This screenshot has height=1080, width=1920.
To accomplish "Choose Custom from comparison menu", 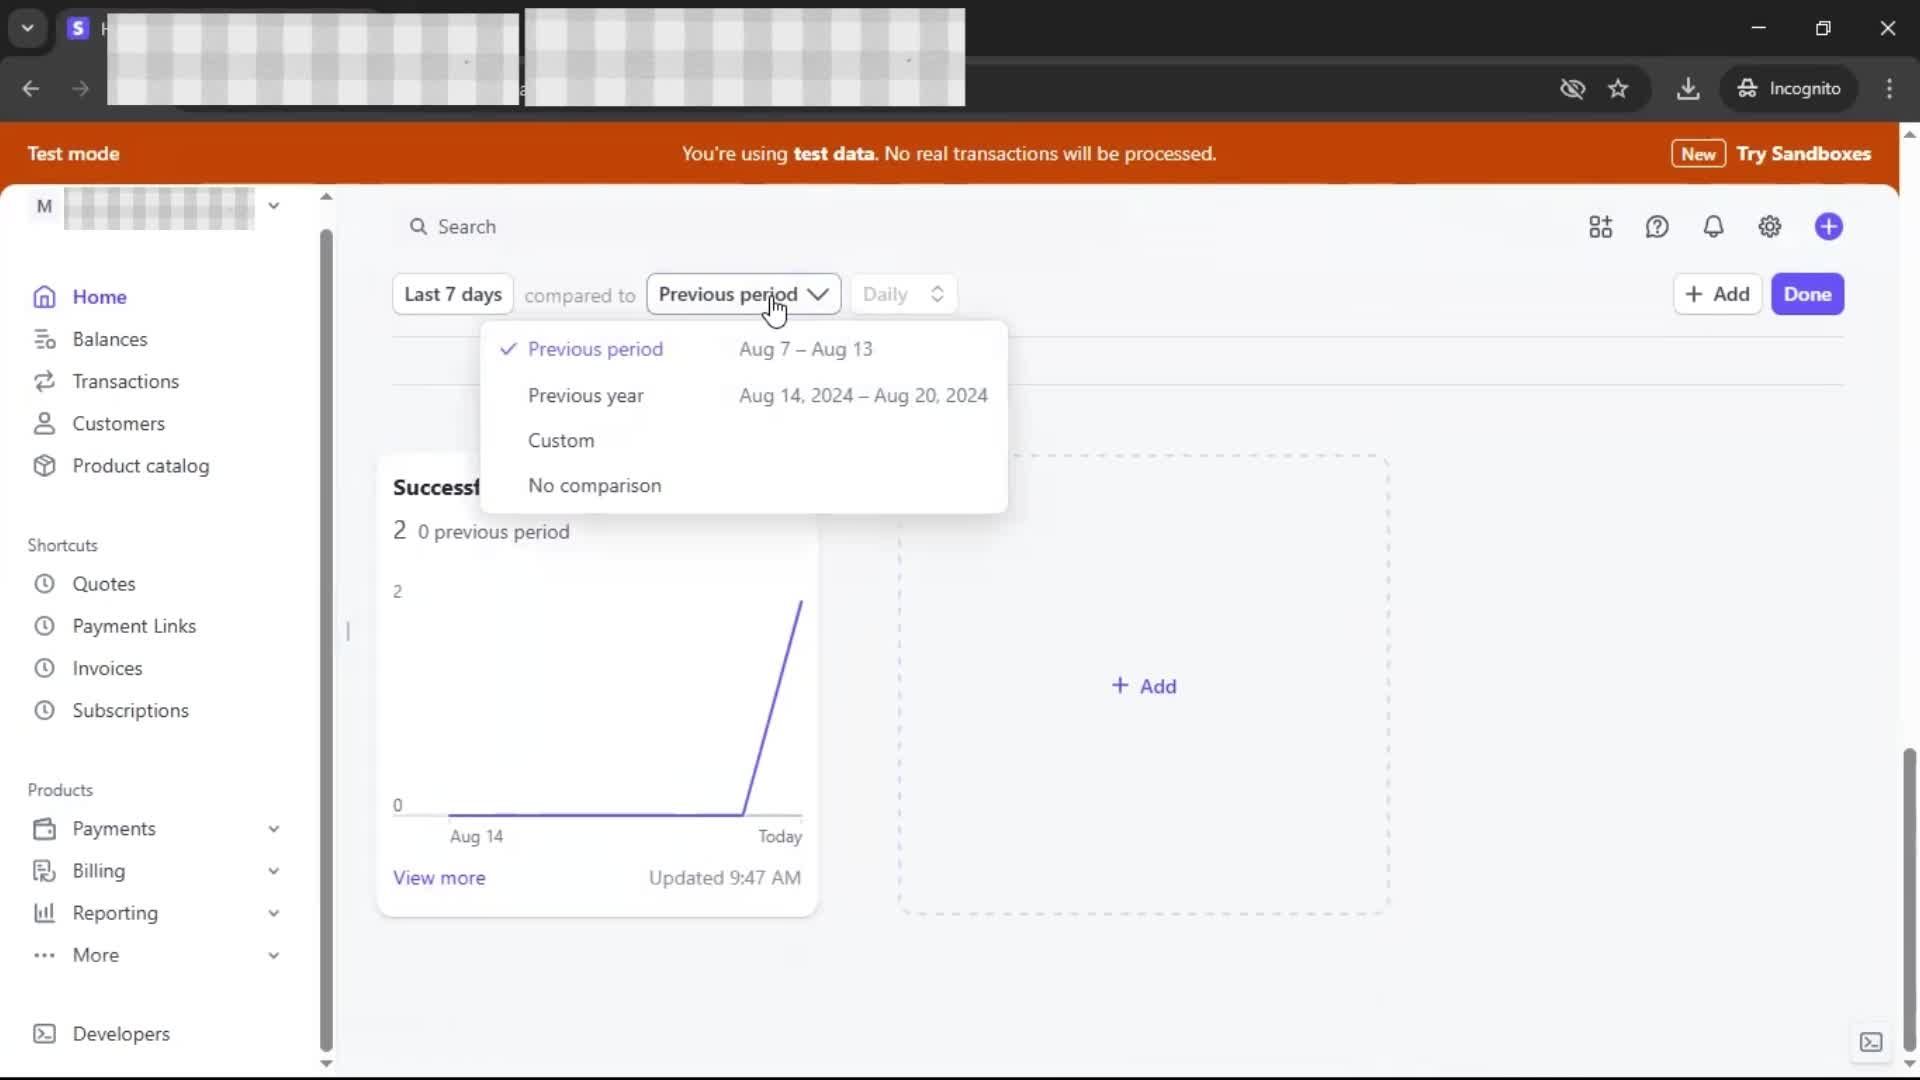I will click(x=561, y=441).
